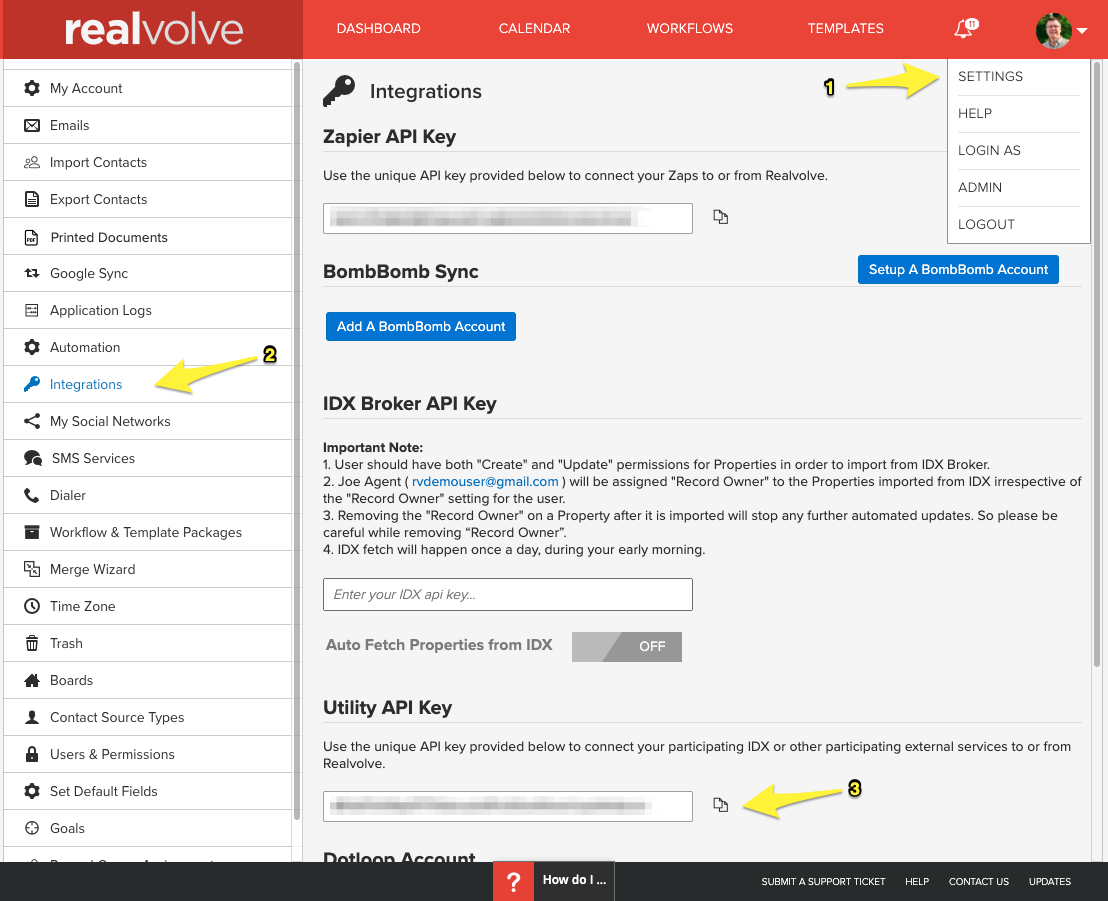
Task: Click the Dialer phone icon
Action: coord(32,495)
